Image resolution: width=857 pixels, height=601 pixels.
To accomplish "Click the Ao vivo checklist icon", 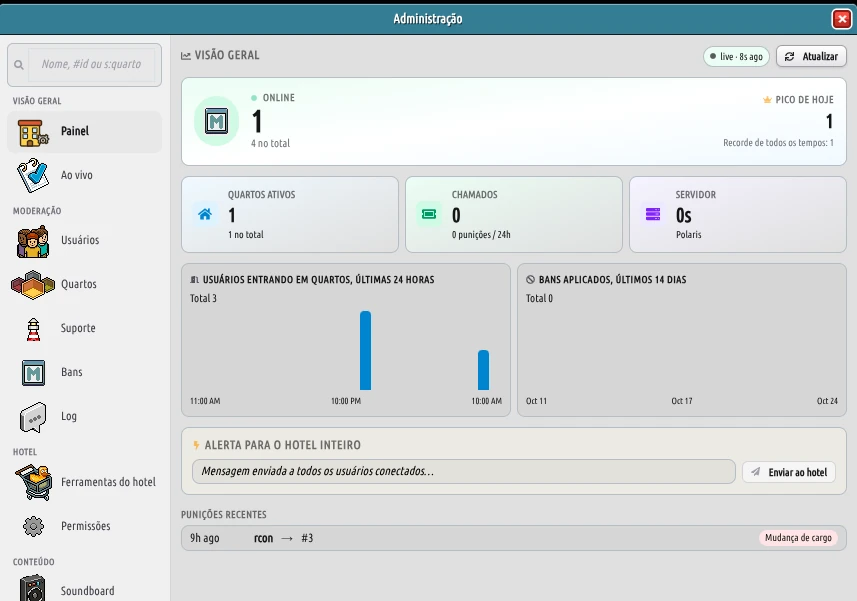I will [33, 175].
